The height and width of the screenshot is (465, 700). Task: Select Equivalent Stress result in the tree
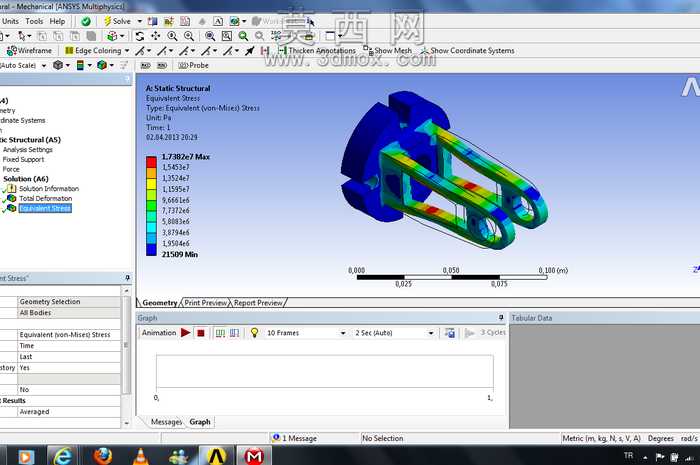tap(45, 208)
